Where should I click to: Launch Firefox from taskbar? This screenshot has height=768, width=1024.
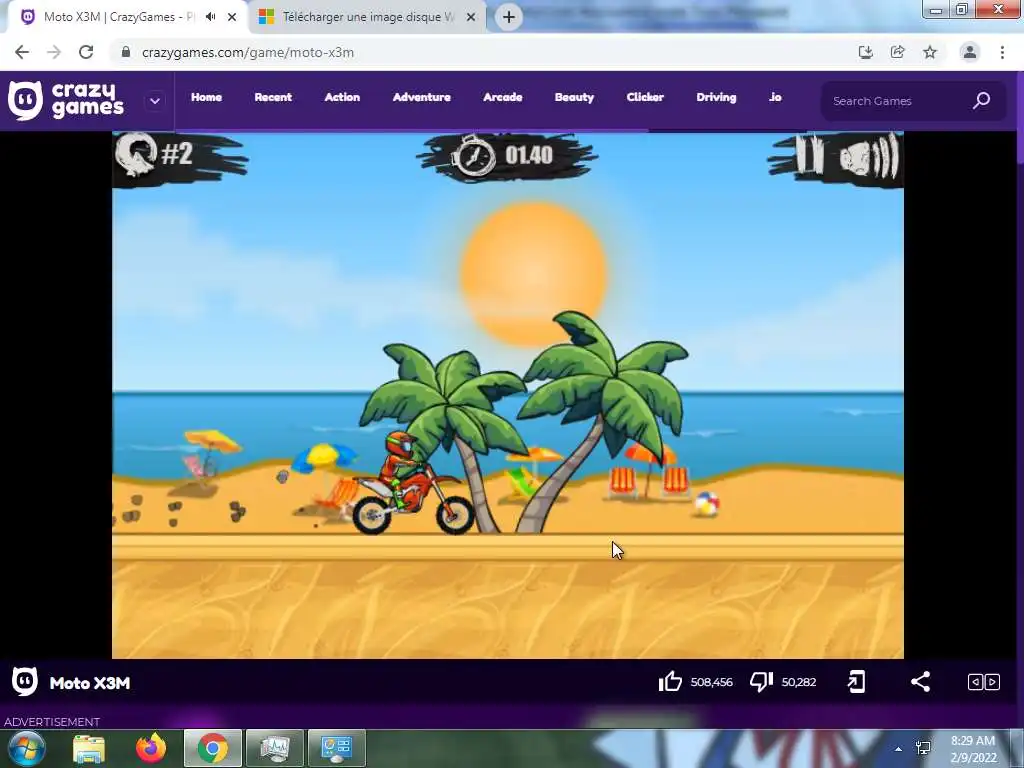click(x=151, y=748)
